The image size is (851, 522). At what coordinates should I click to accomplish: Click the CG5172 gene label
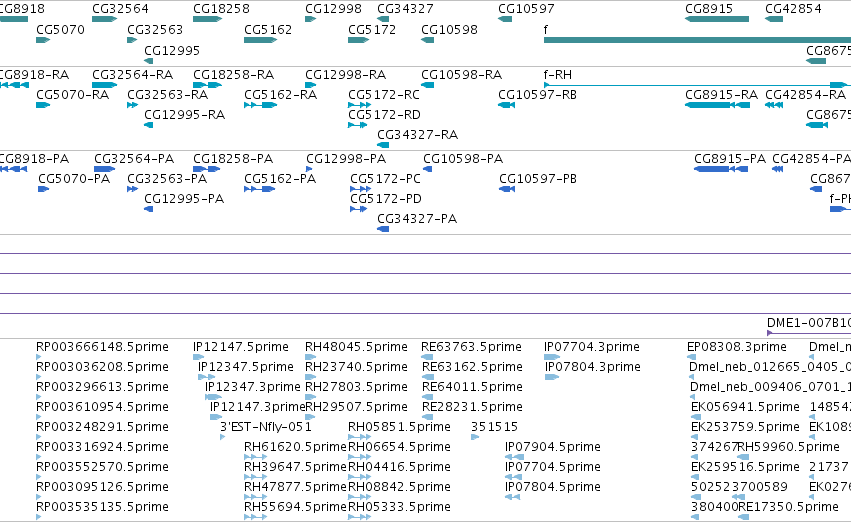(x=372, y=29)
